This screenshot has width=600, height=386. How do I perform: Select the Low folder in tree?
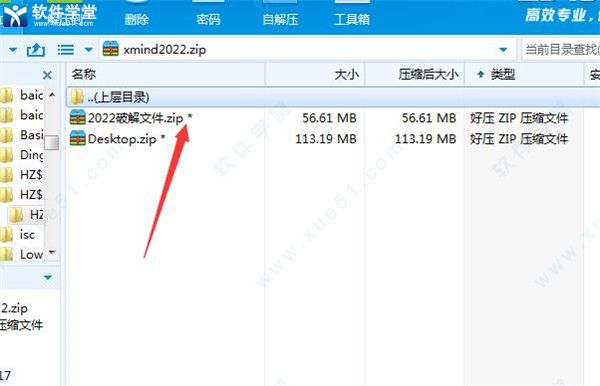tap(22, 254)
